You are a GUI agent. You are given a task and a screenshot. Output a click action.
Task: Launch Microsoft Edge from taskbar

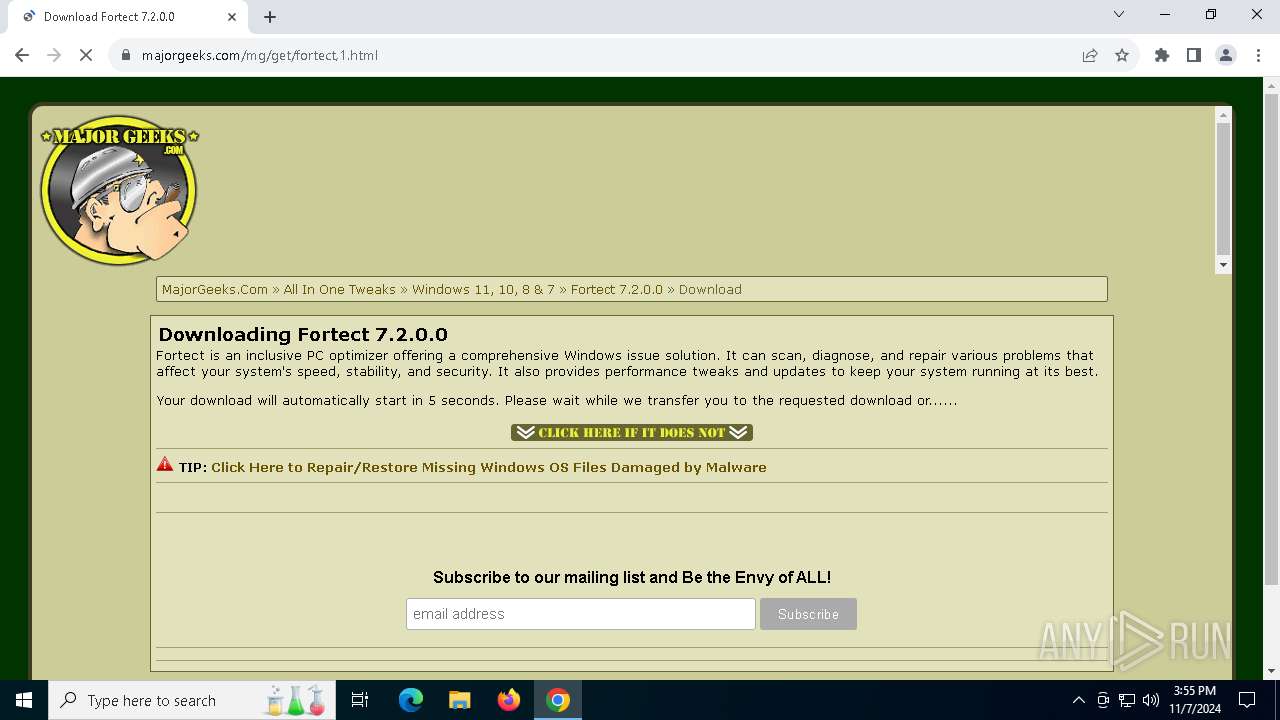411,700
